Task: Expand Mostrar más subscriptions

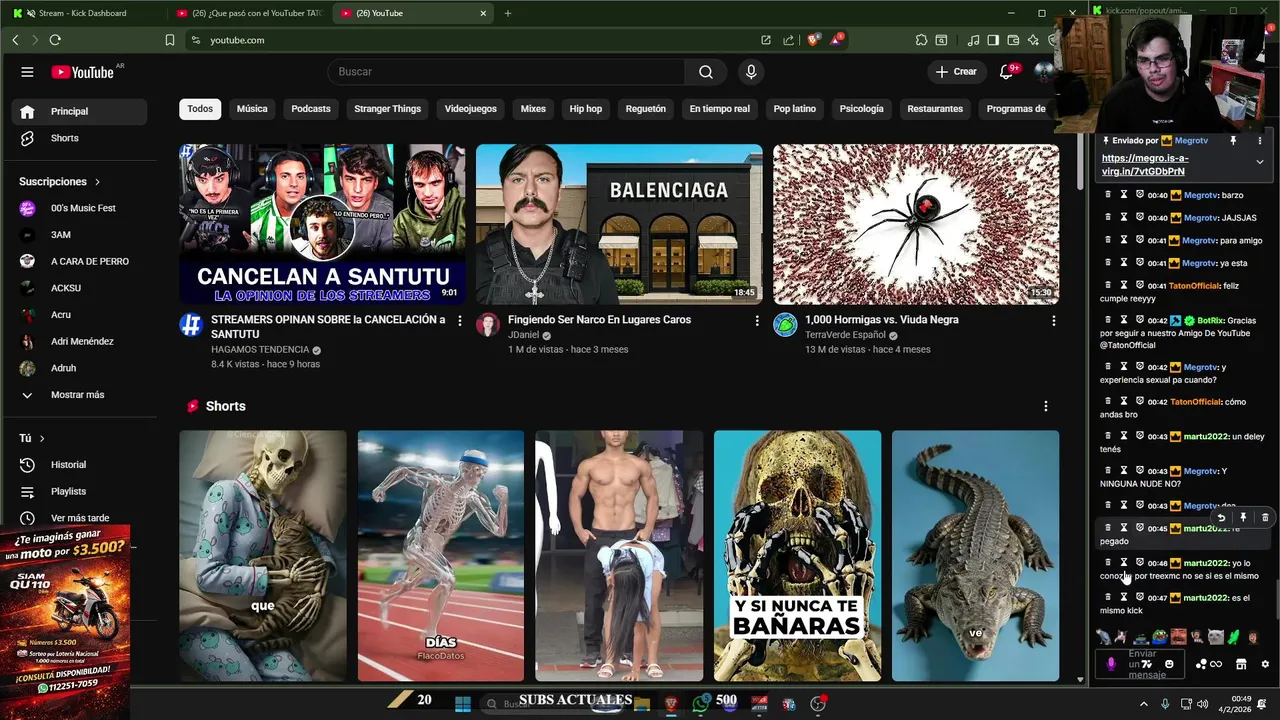Action: pyautogui.click(x=80, y=395)
